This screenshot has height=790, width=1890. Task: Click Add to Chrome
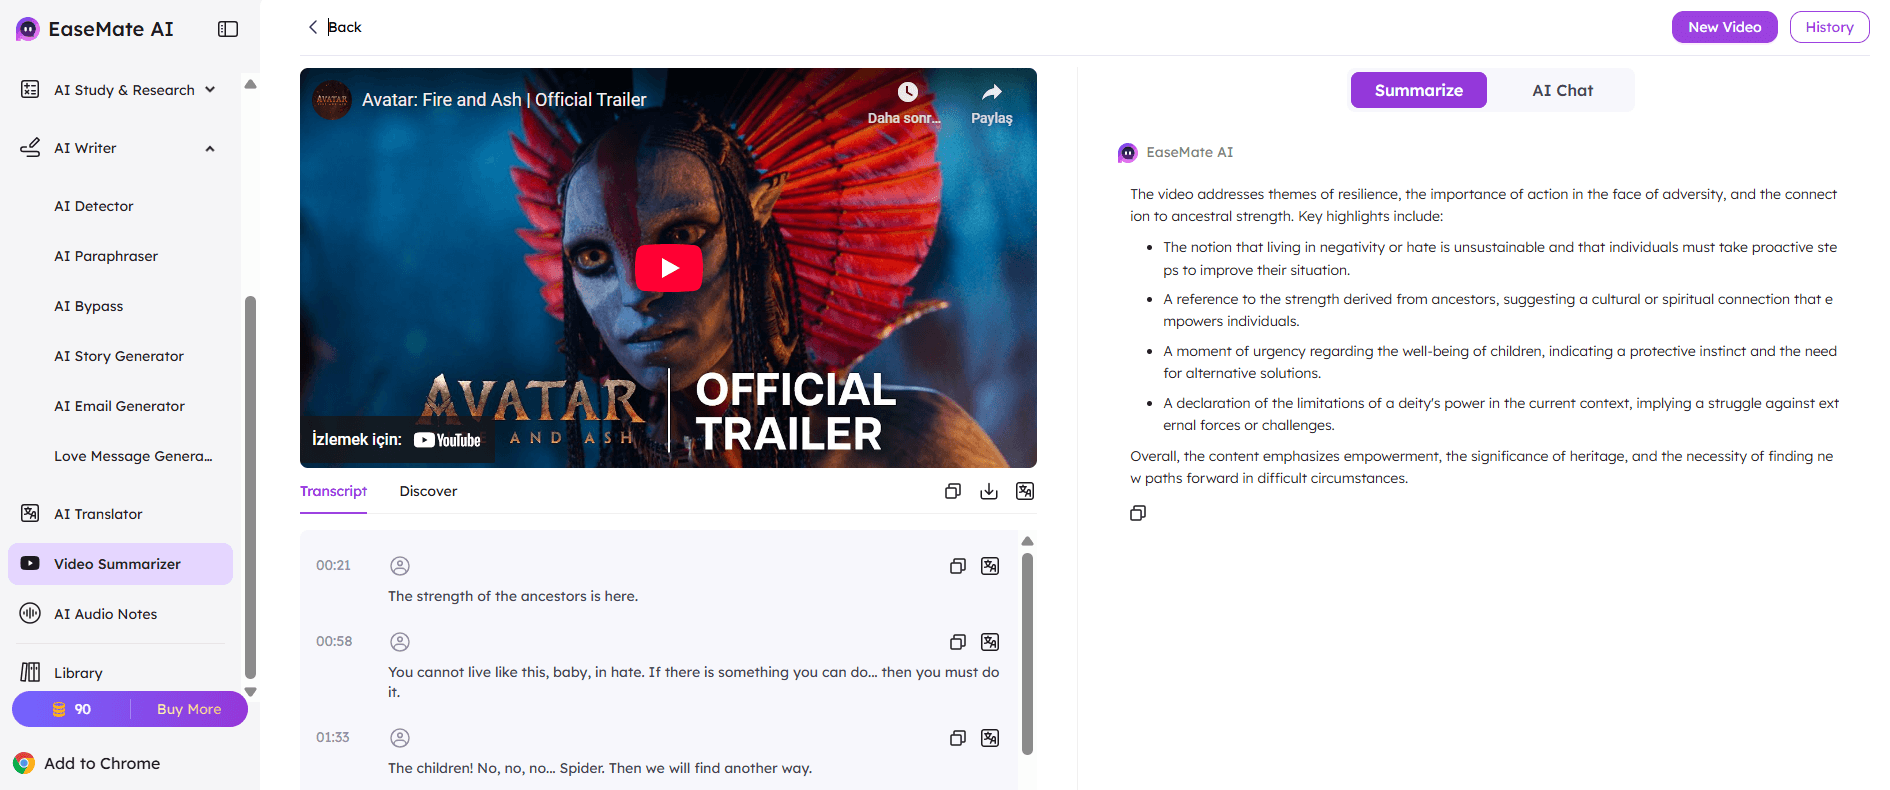[88, 763]
